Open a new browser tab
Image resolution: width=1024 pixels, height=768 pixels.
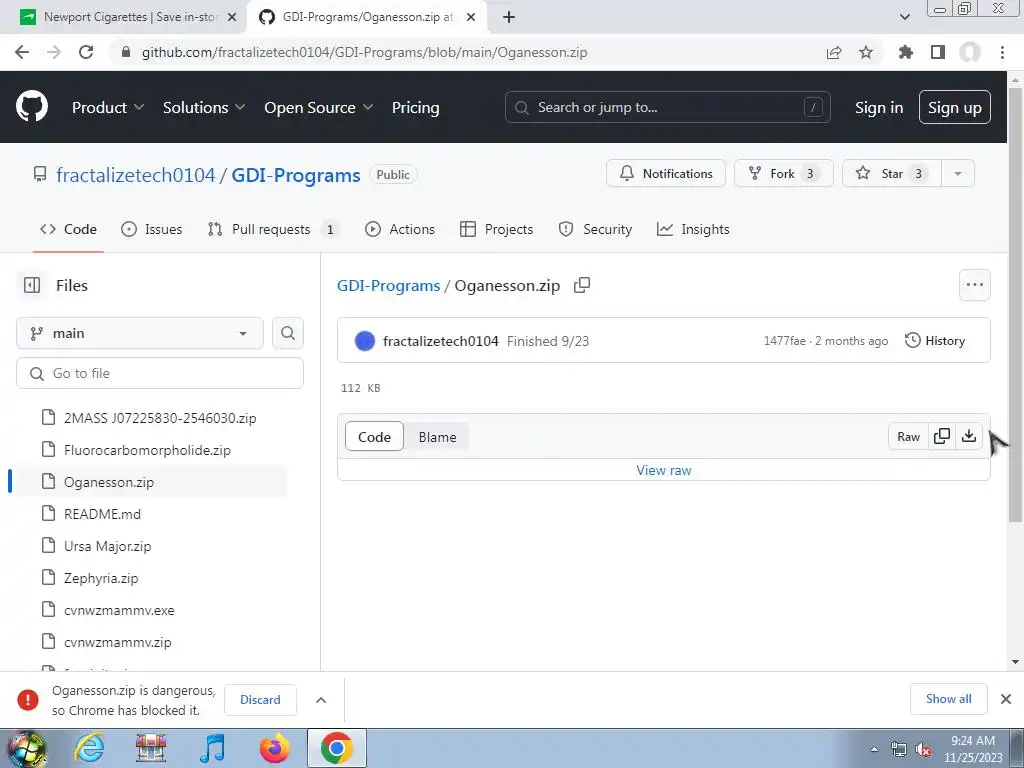pyautogui.click(x=509, y=17)
